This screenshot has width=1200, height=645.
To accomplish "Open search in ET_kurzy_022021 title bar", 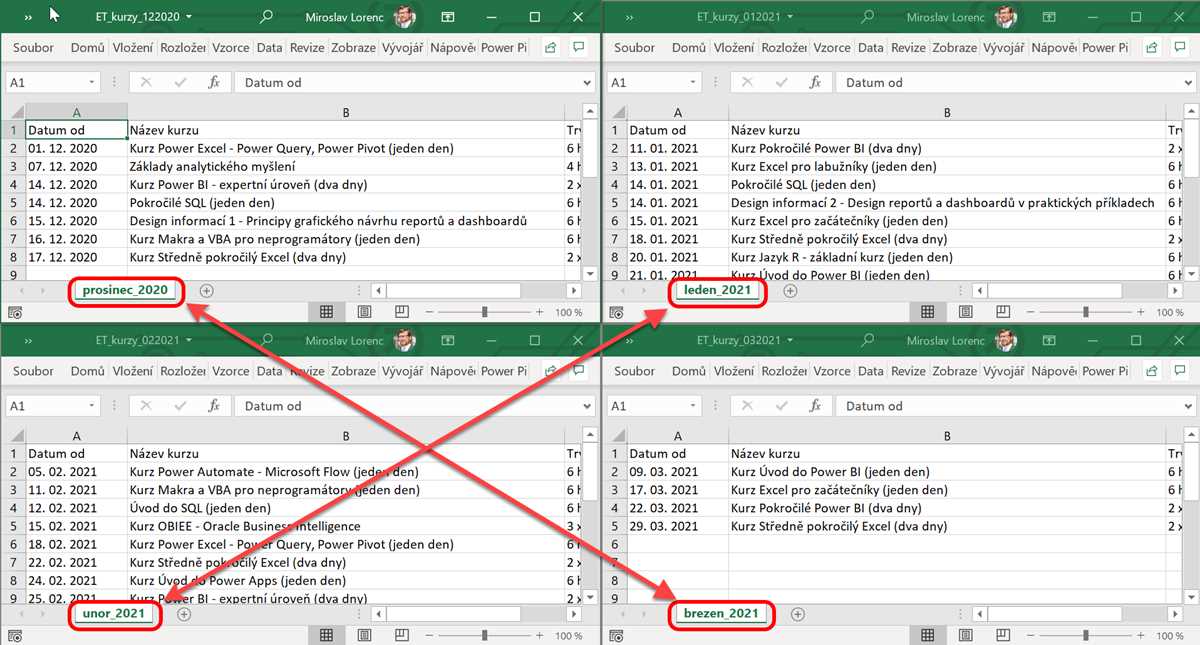I will 266,340.
